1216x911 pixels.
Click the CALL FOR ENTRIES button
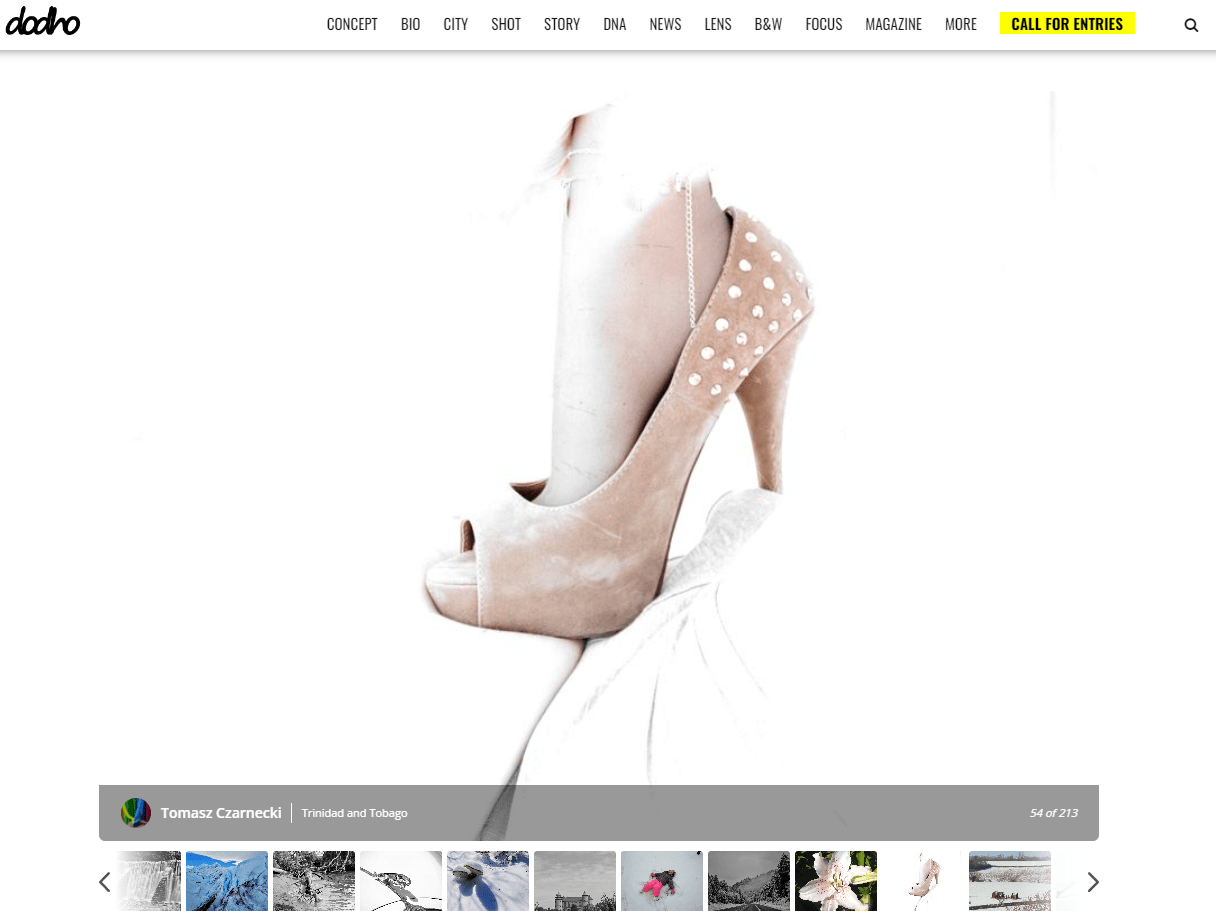coord(1067,24)
